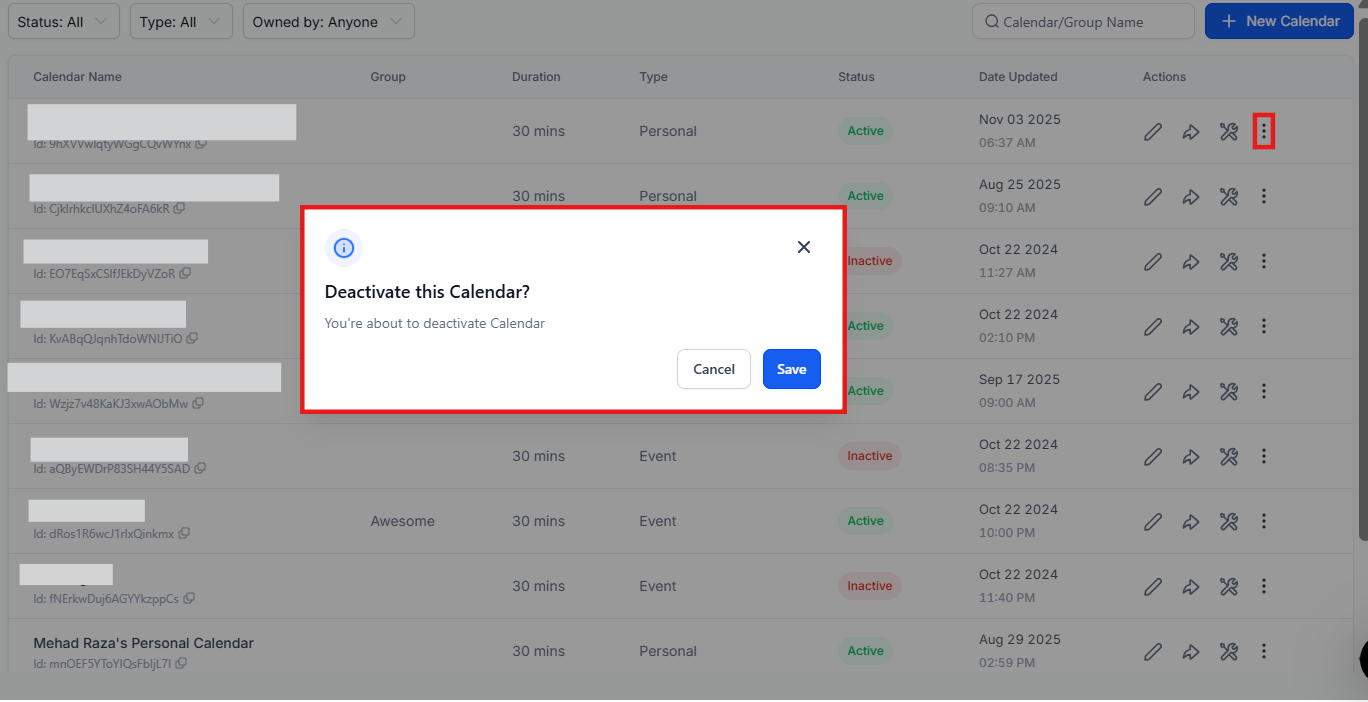Close the Deactivate this Calendar dialog

pos(803,247)
